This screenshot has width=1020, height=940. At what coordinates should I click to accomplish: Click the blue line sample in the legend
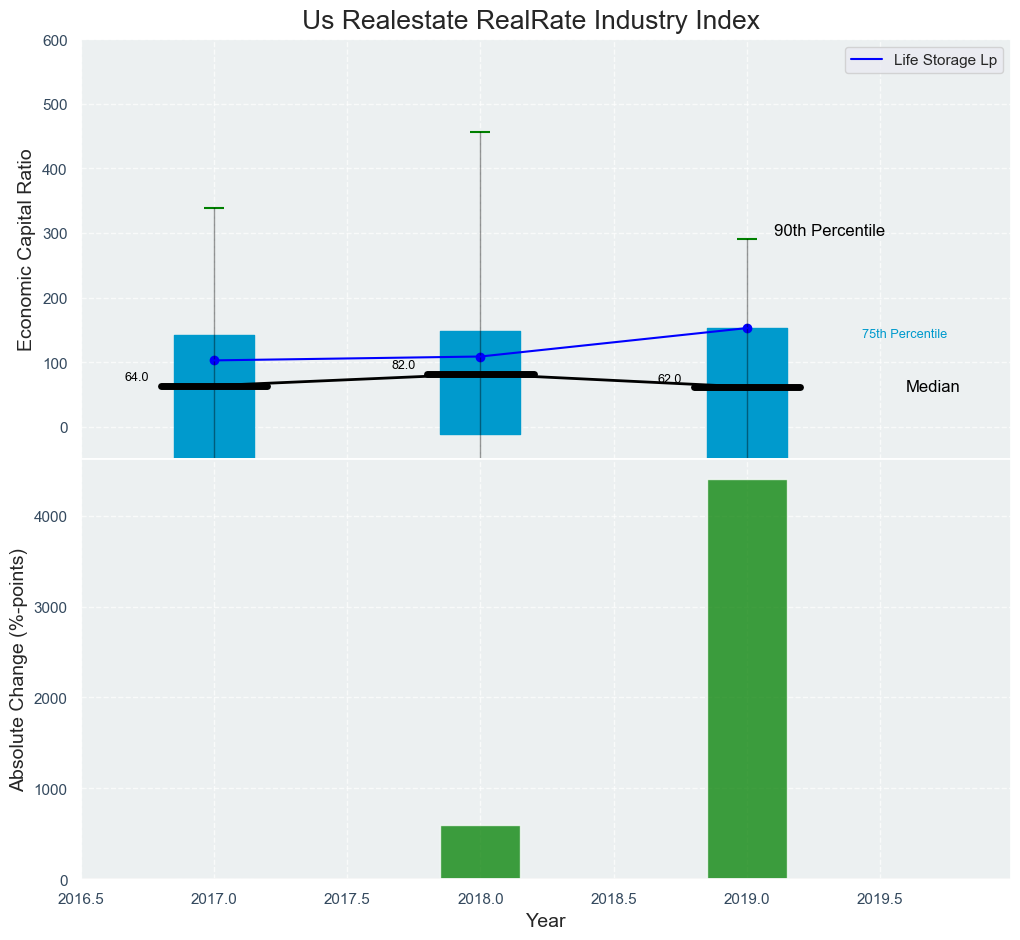pos(867,60)
